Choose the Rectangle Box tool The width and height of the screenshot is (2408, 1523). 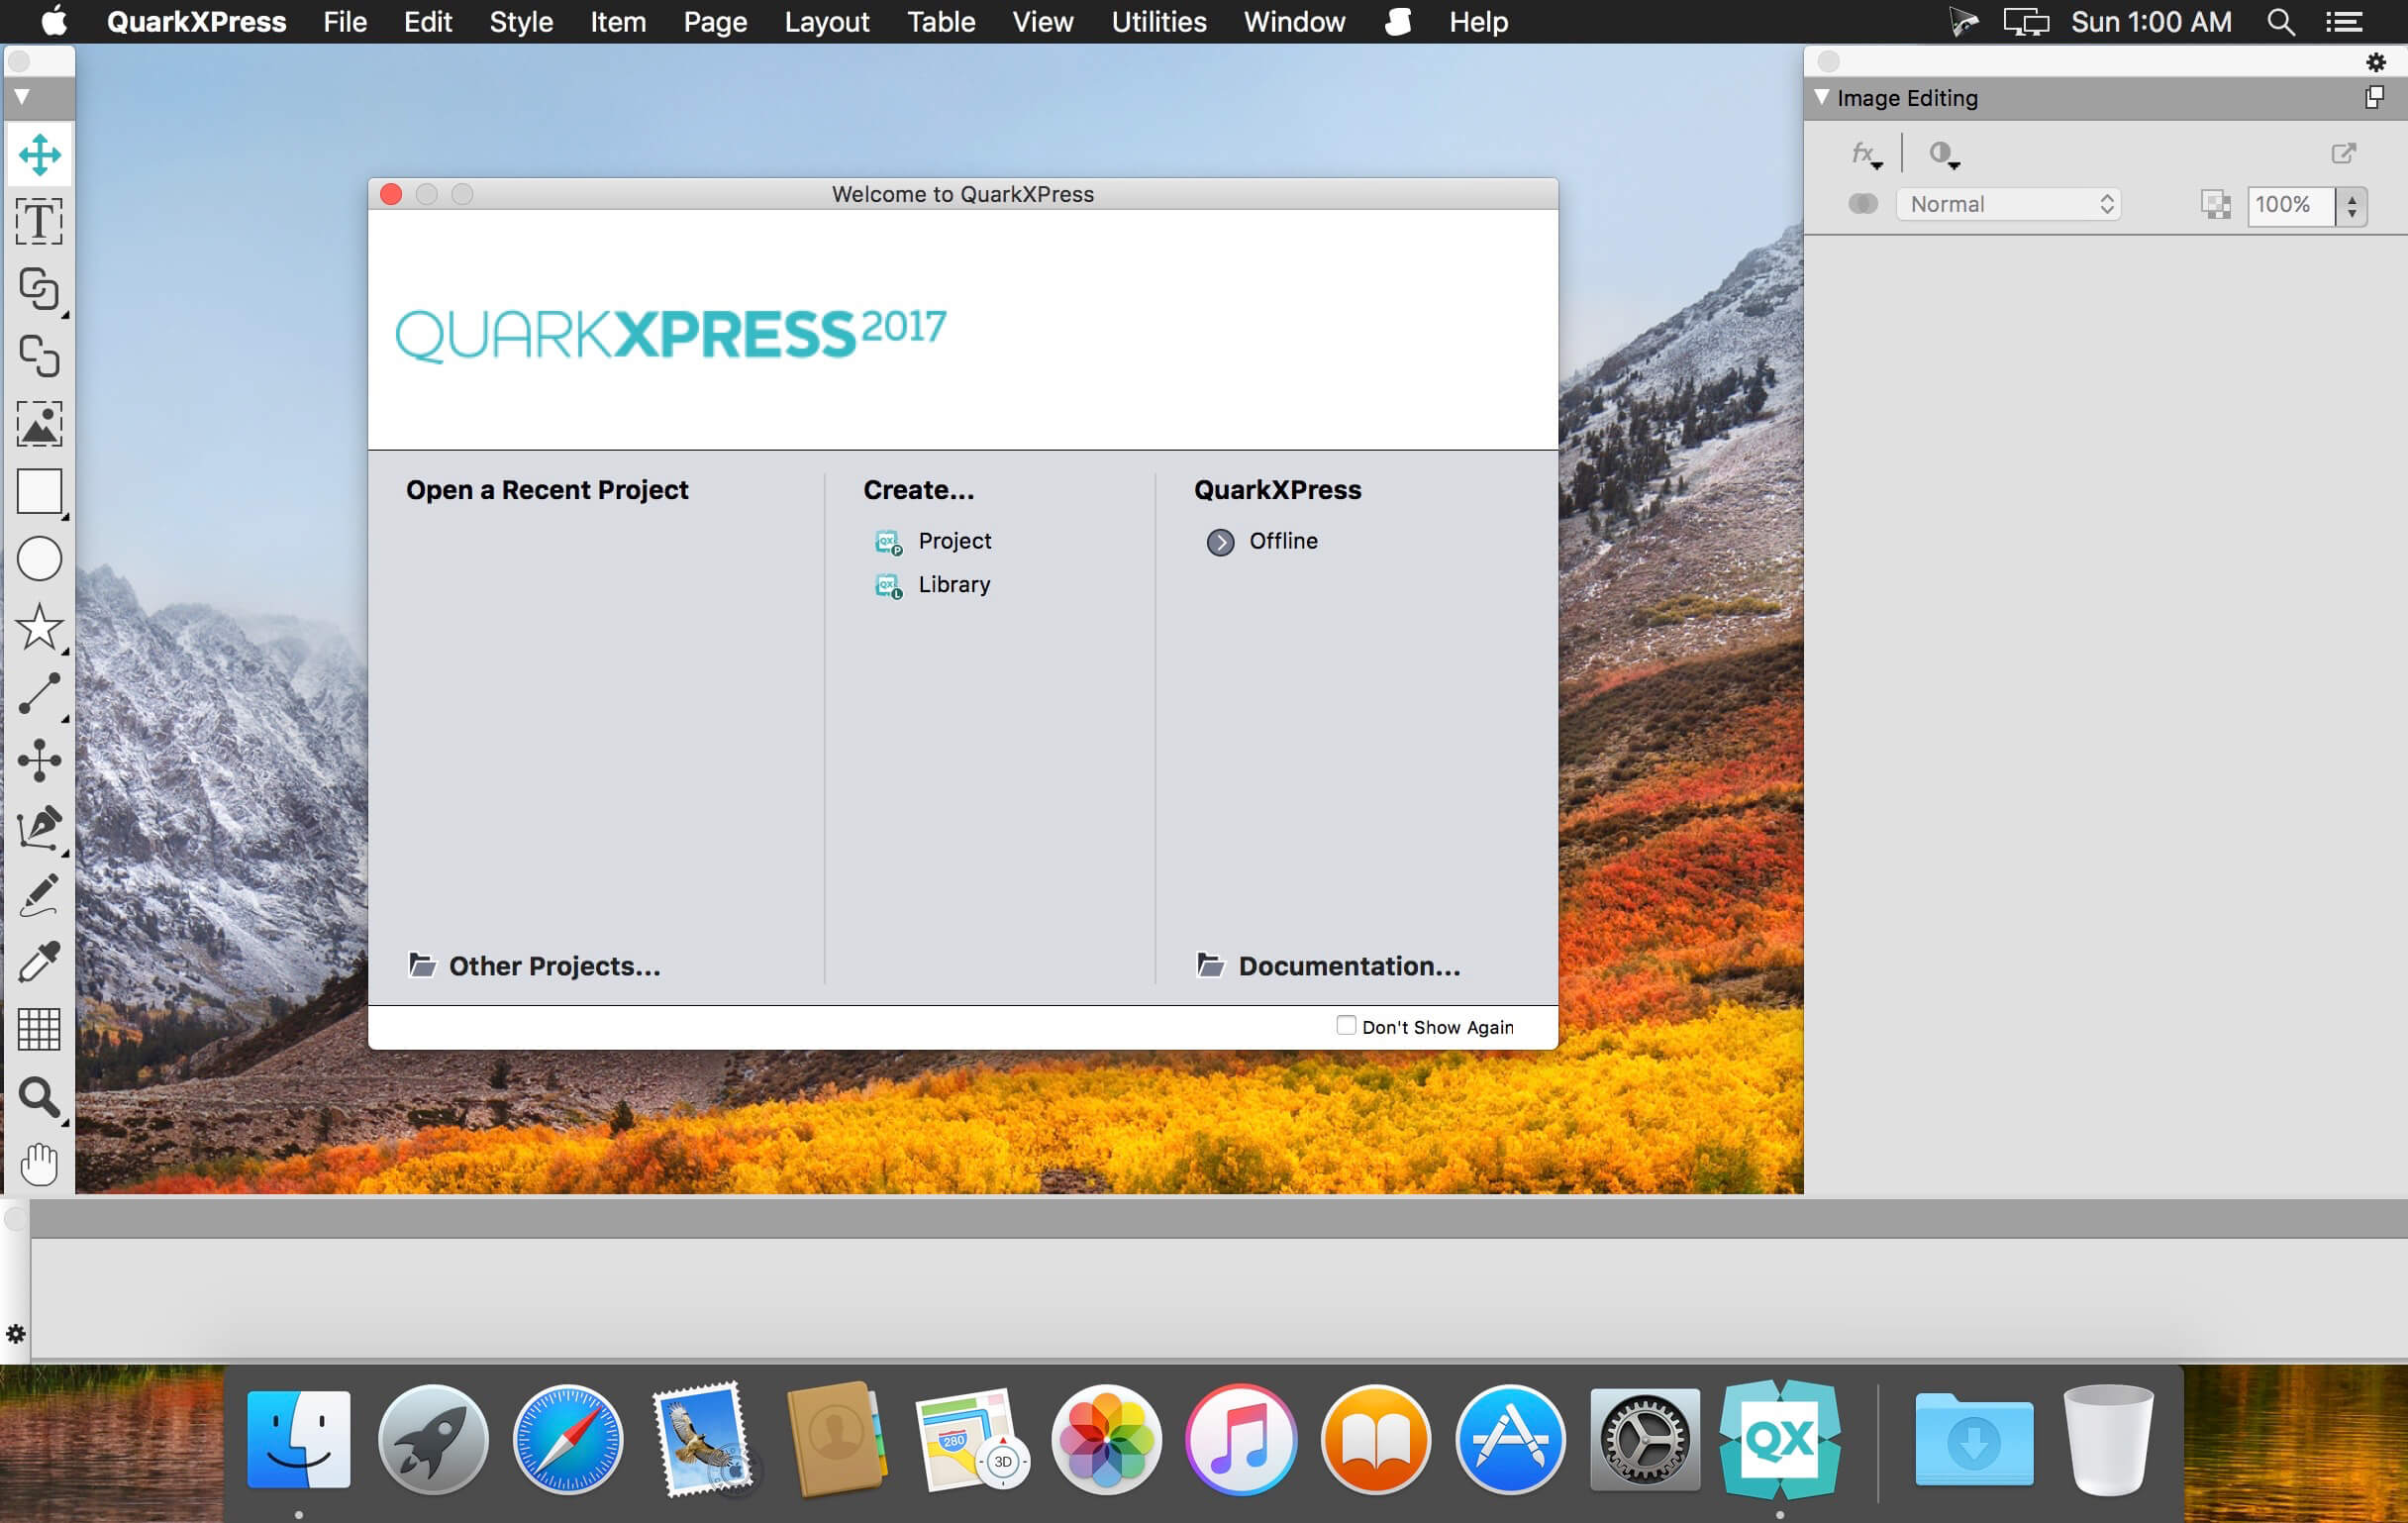[39, 491]
